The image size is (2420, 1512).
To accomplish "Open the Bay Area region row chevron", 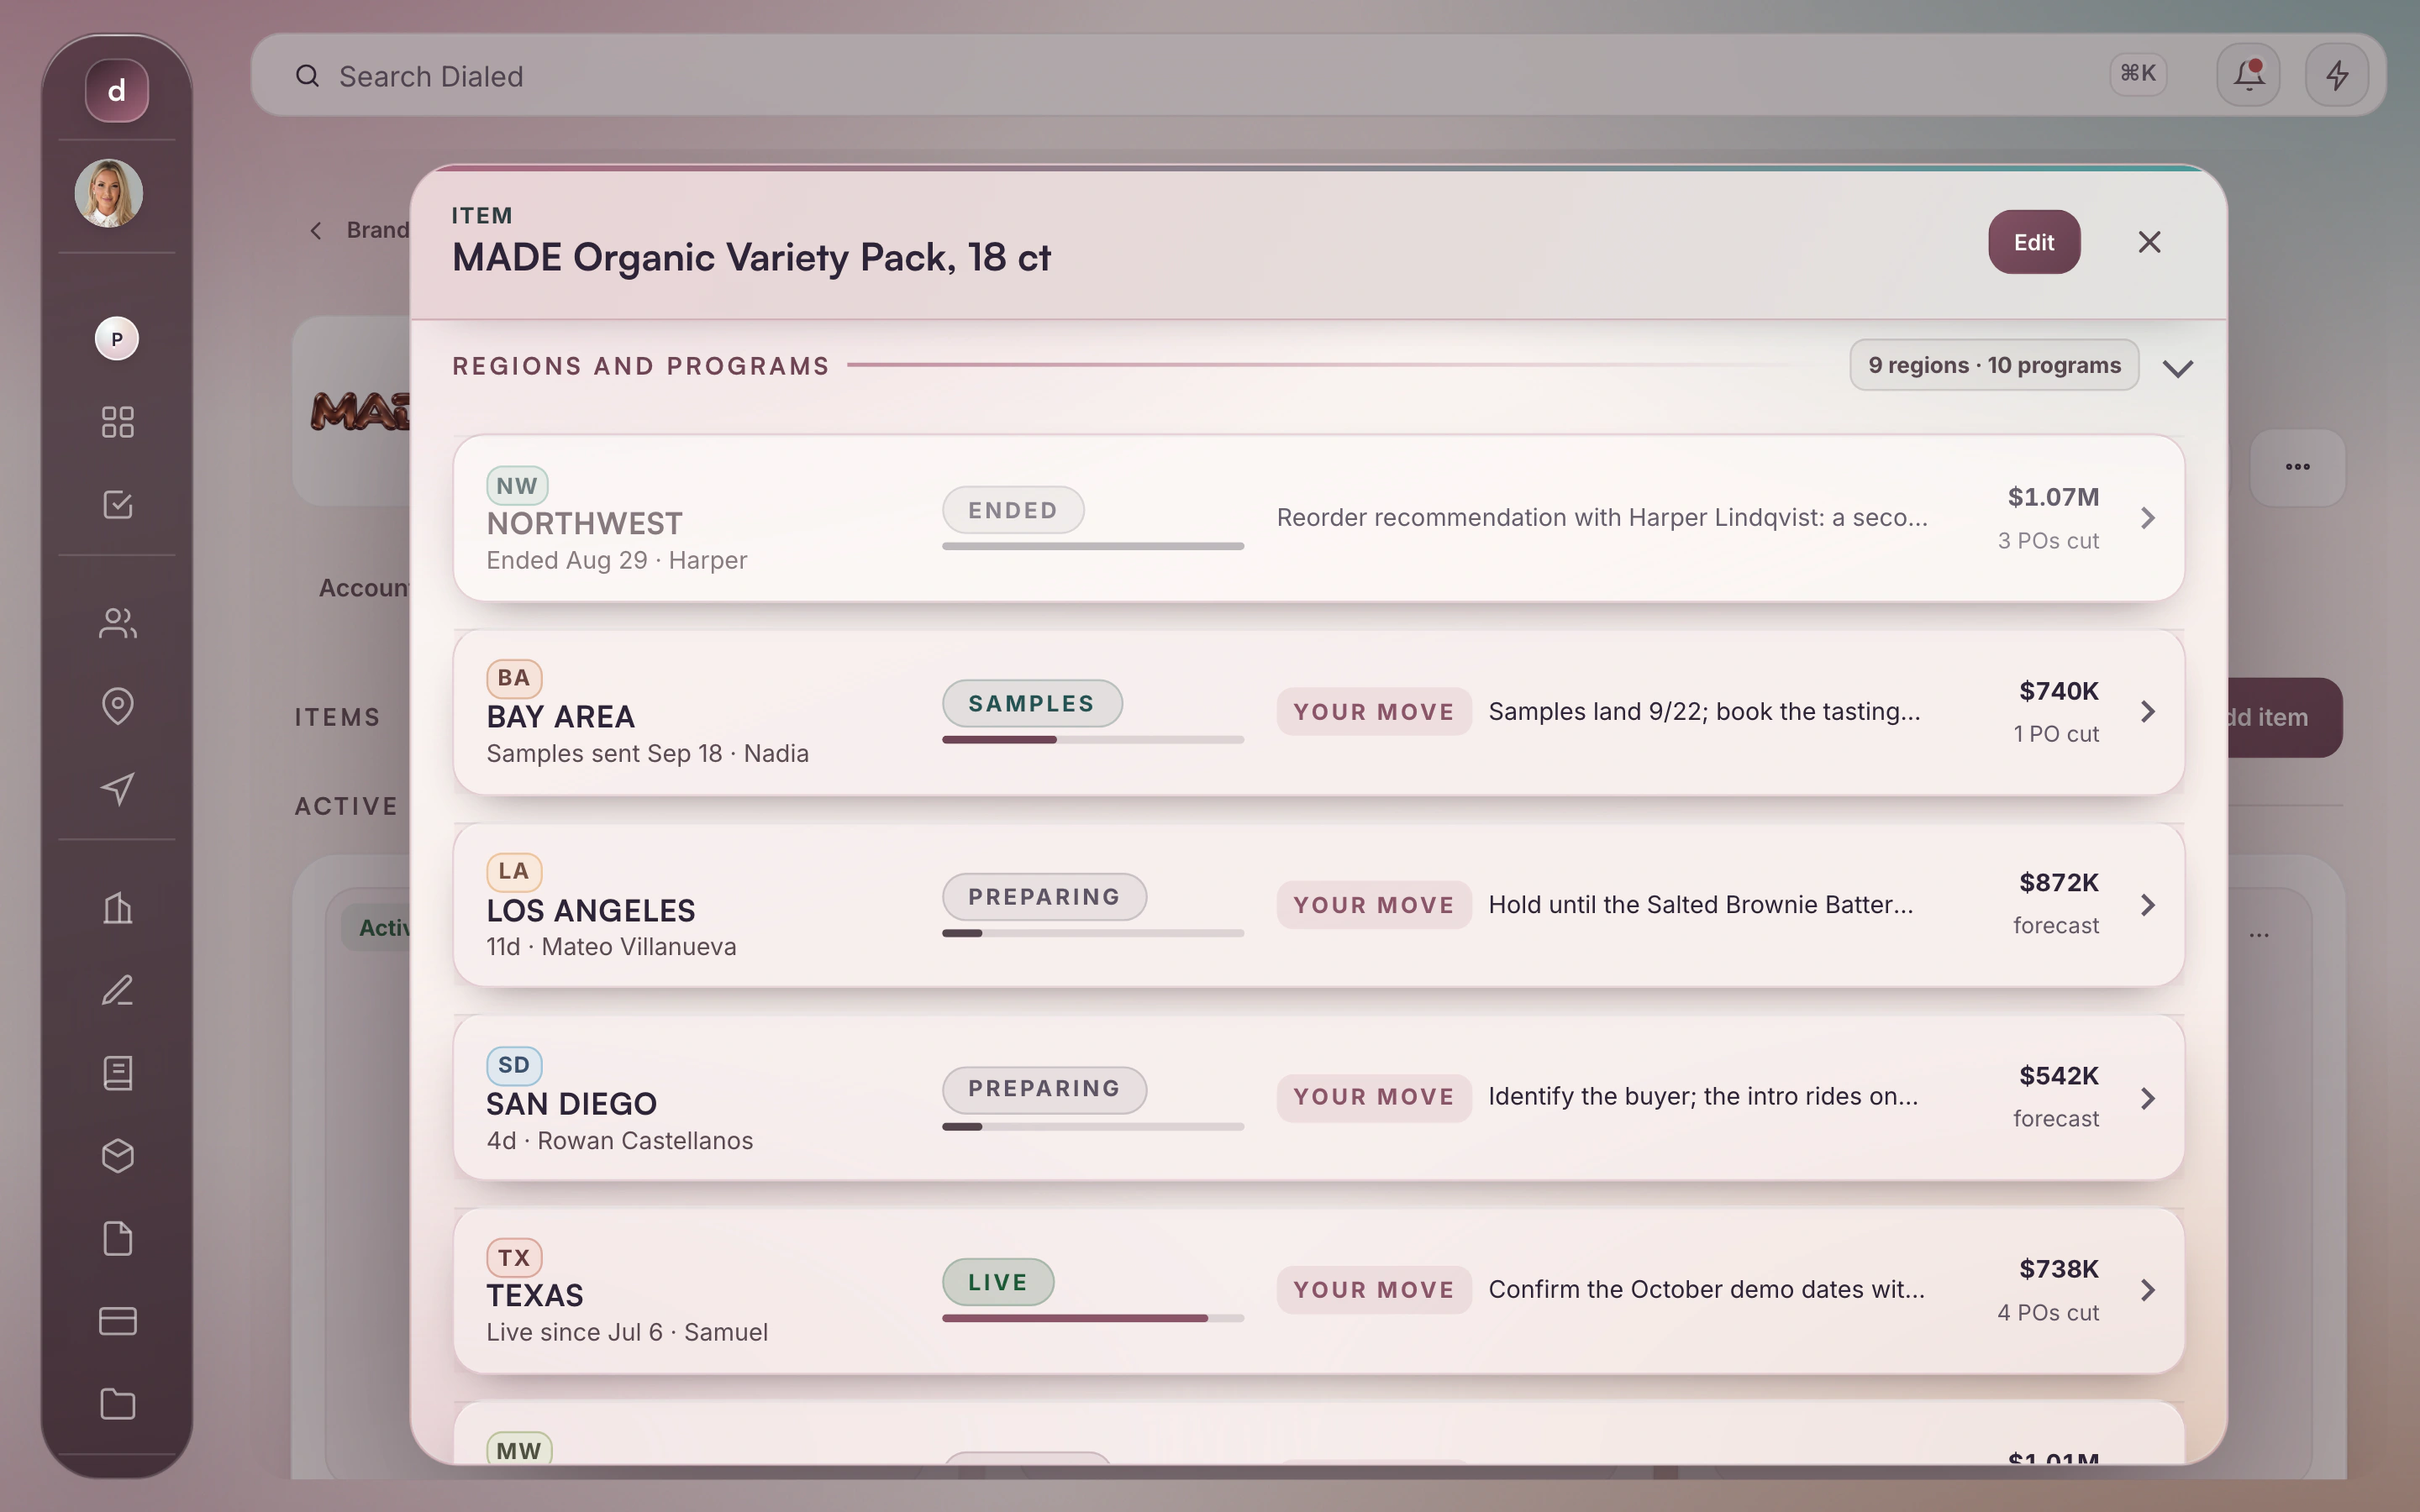I will (x=2148, y=712).
